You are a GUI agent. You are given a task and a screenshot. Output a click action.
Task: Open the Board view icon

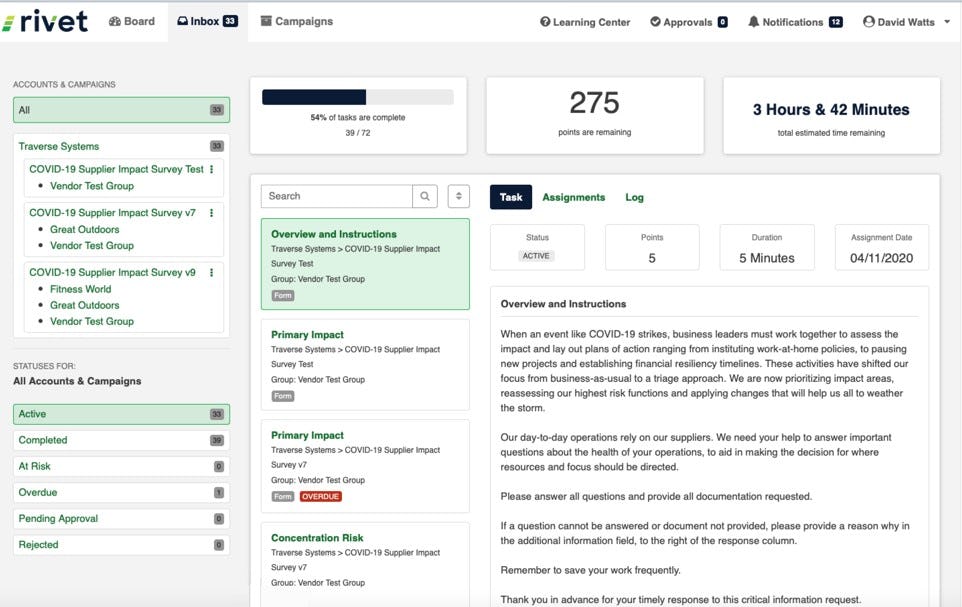pyautogui.click(x=114, y=20)
